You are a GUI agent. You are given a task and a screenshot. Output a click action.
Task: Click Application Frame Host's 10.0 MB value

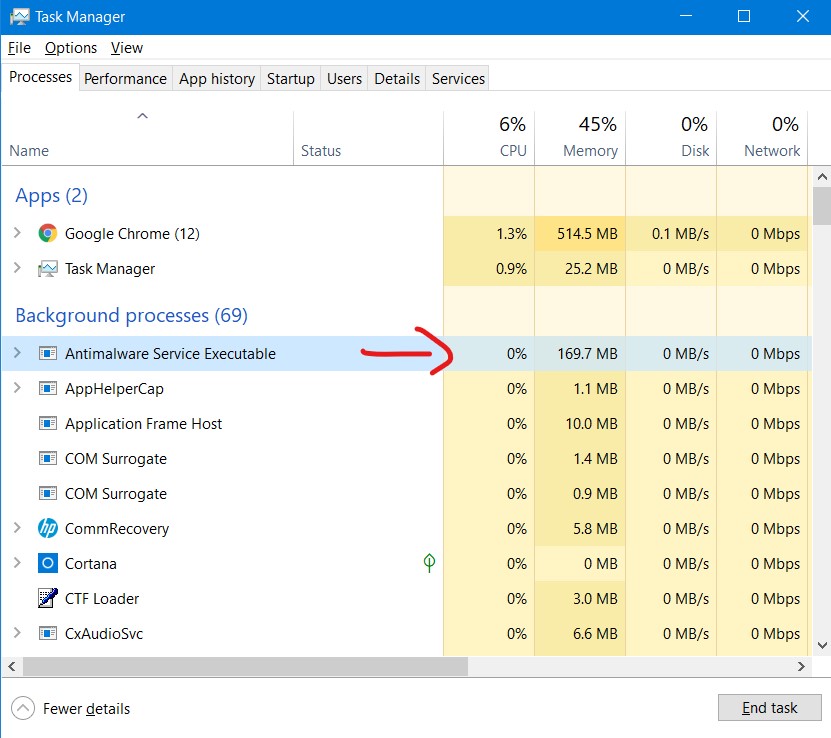pyautogui.click(x=591, y=423)
